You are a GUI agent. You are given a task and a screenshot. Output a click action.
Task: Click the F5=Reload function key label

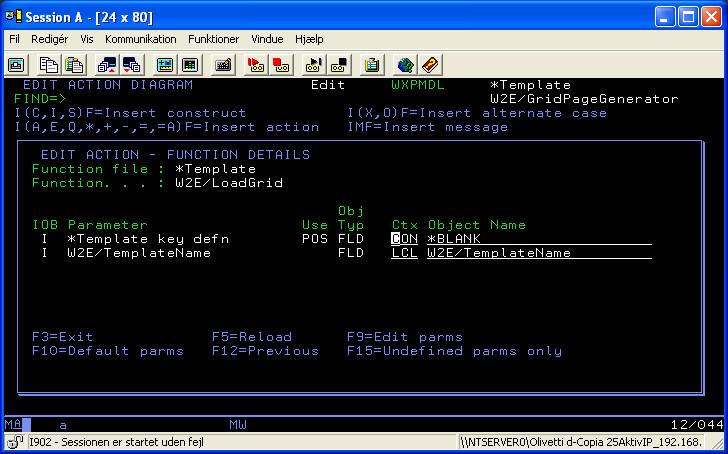(252, 337)
